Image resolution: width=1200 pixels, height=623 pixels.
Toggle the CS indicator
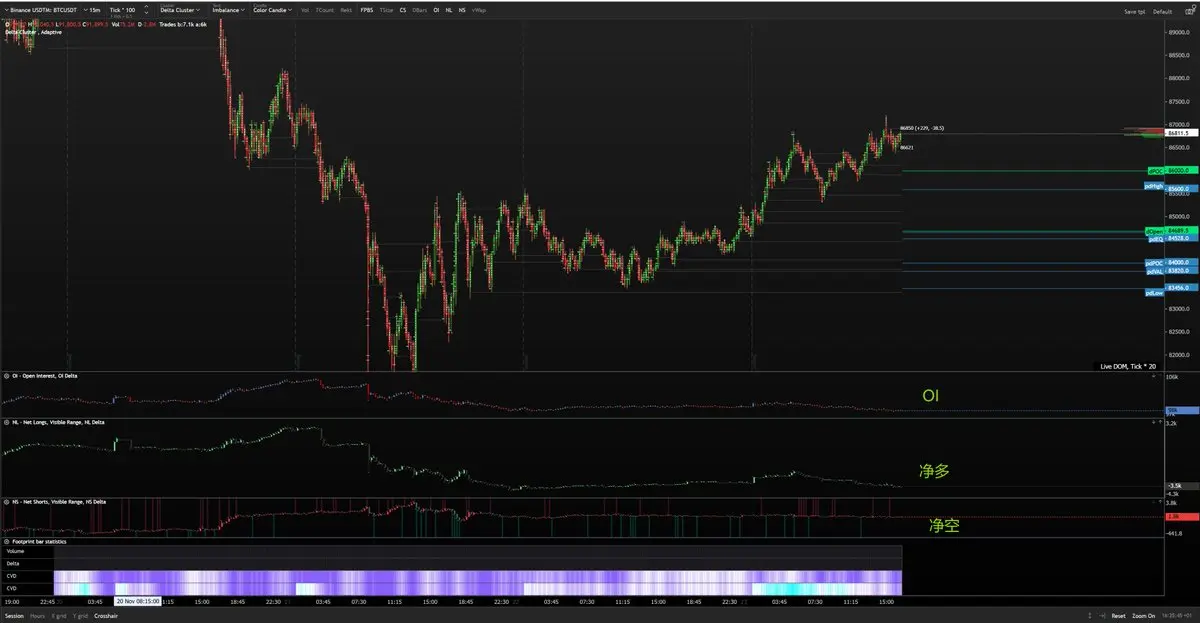(403, 10)
